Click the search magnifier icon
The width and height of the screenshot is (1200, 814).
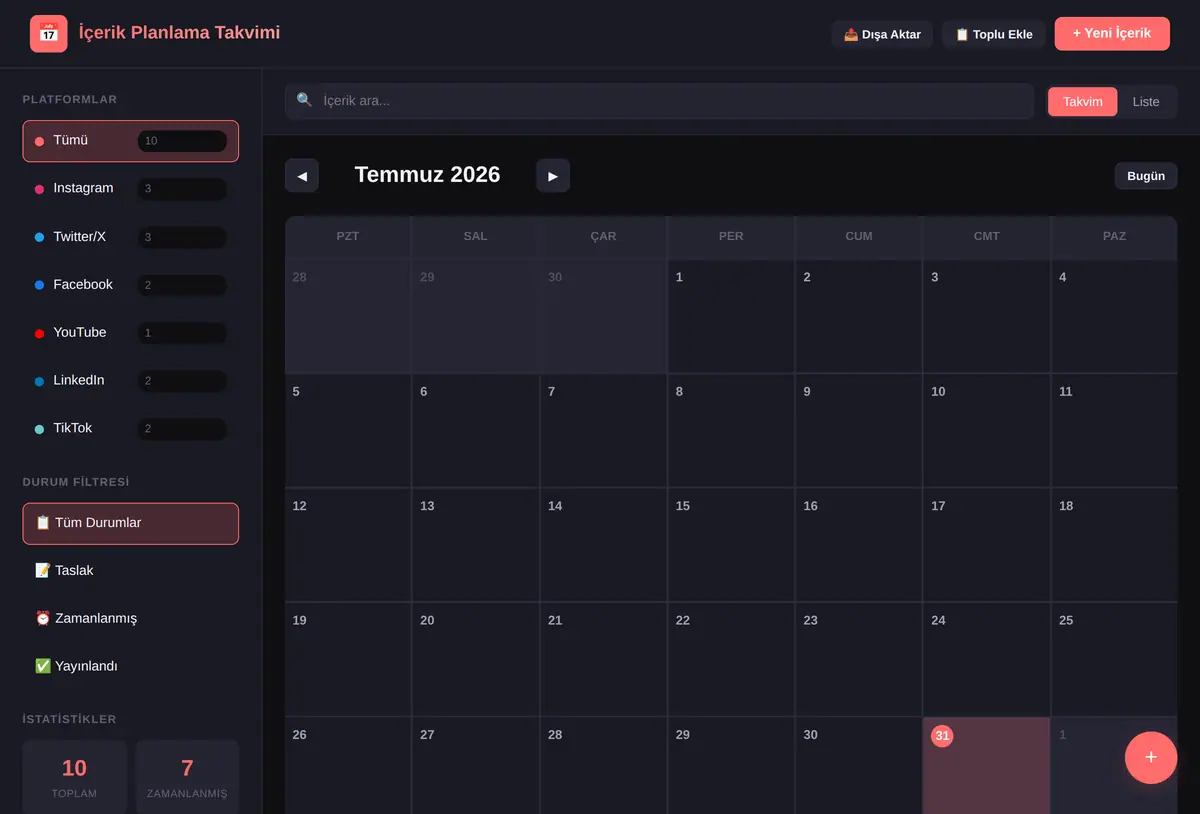(305, 100)
